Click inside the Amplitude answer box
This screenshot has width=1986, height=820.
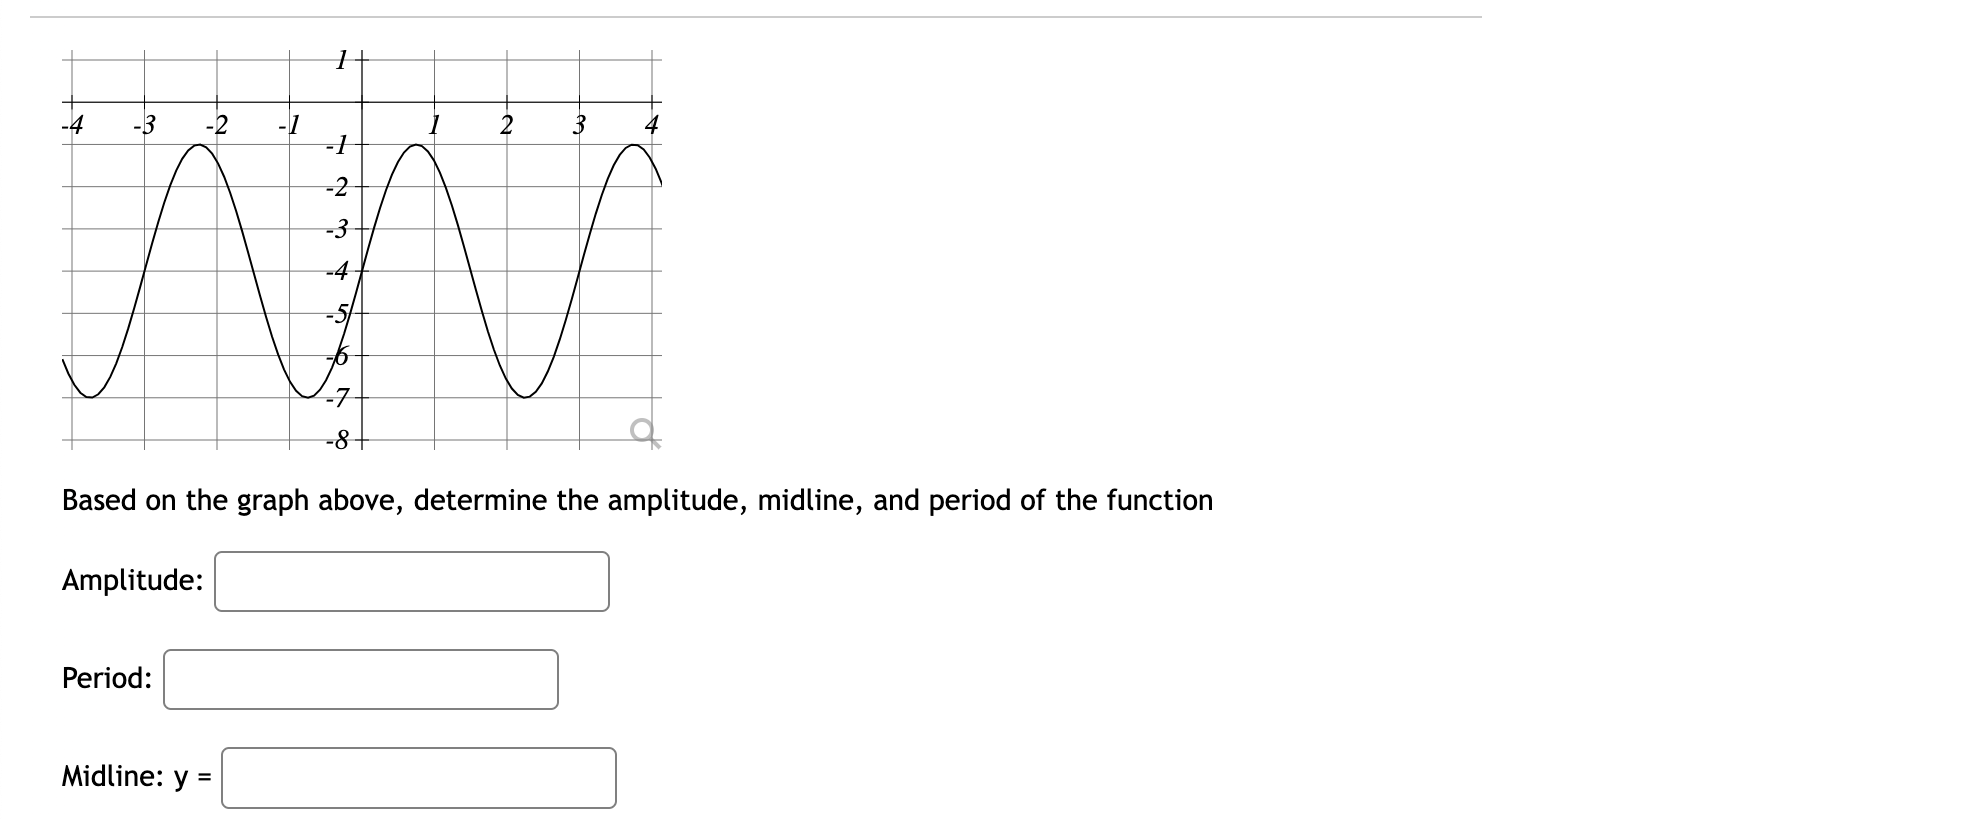[x=411, y=578]
